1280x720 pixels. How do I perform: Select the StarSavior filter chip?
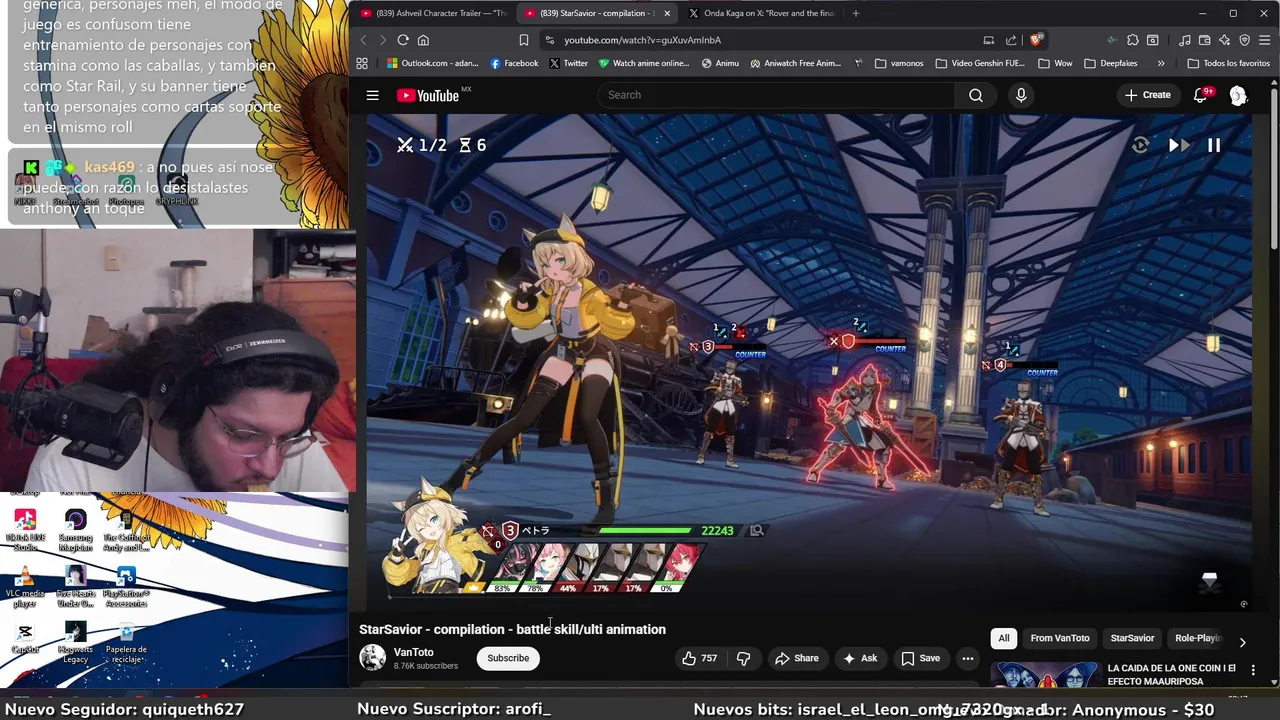coord(1132,638)
